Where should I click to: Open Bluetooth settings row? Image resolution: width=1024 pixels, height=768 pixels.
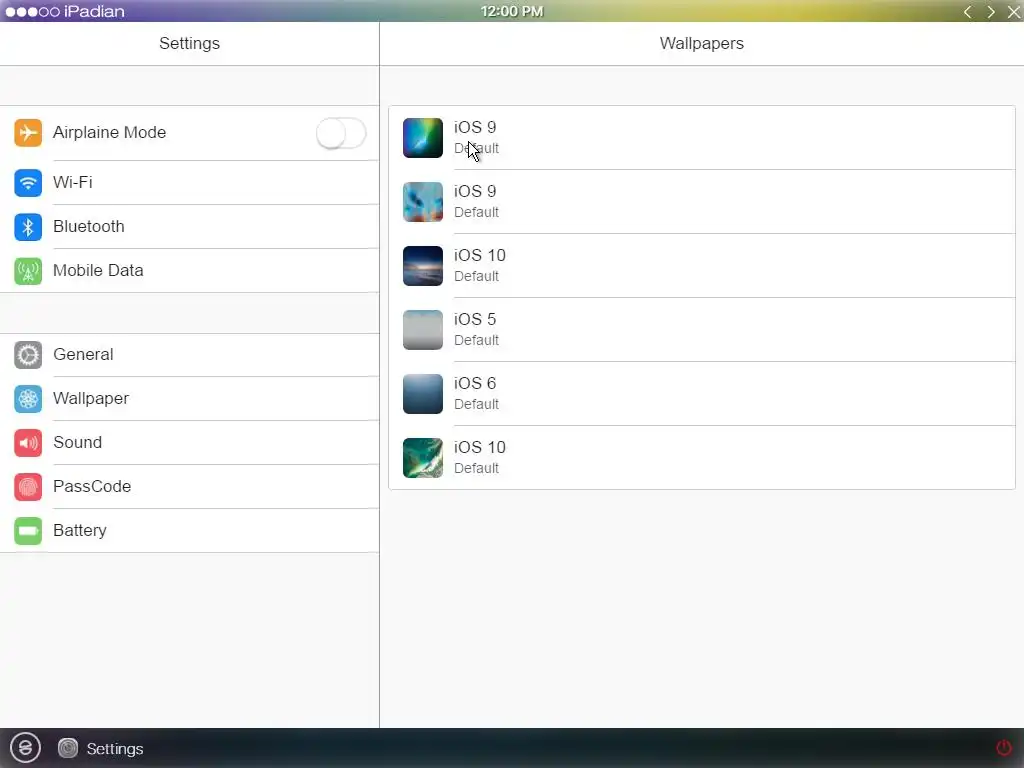coord(189,227)
